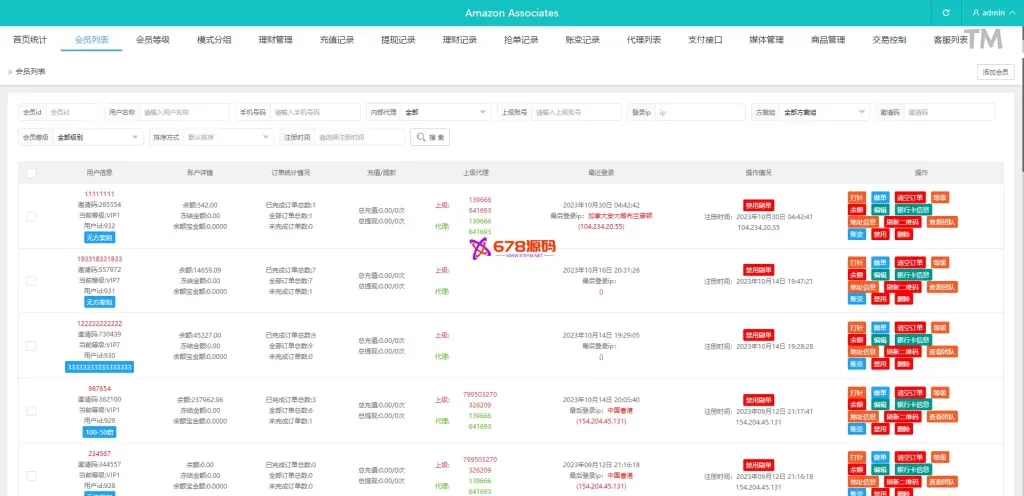Click the 100-50群 tag under user 987654
This screenshot has width=1024, height=496.
(100, 432)
